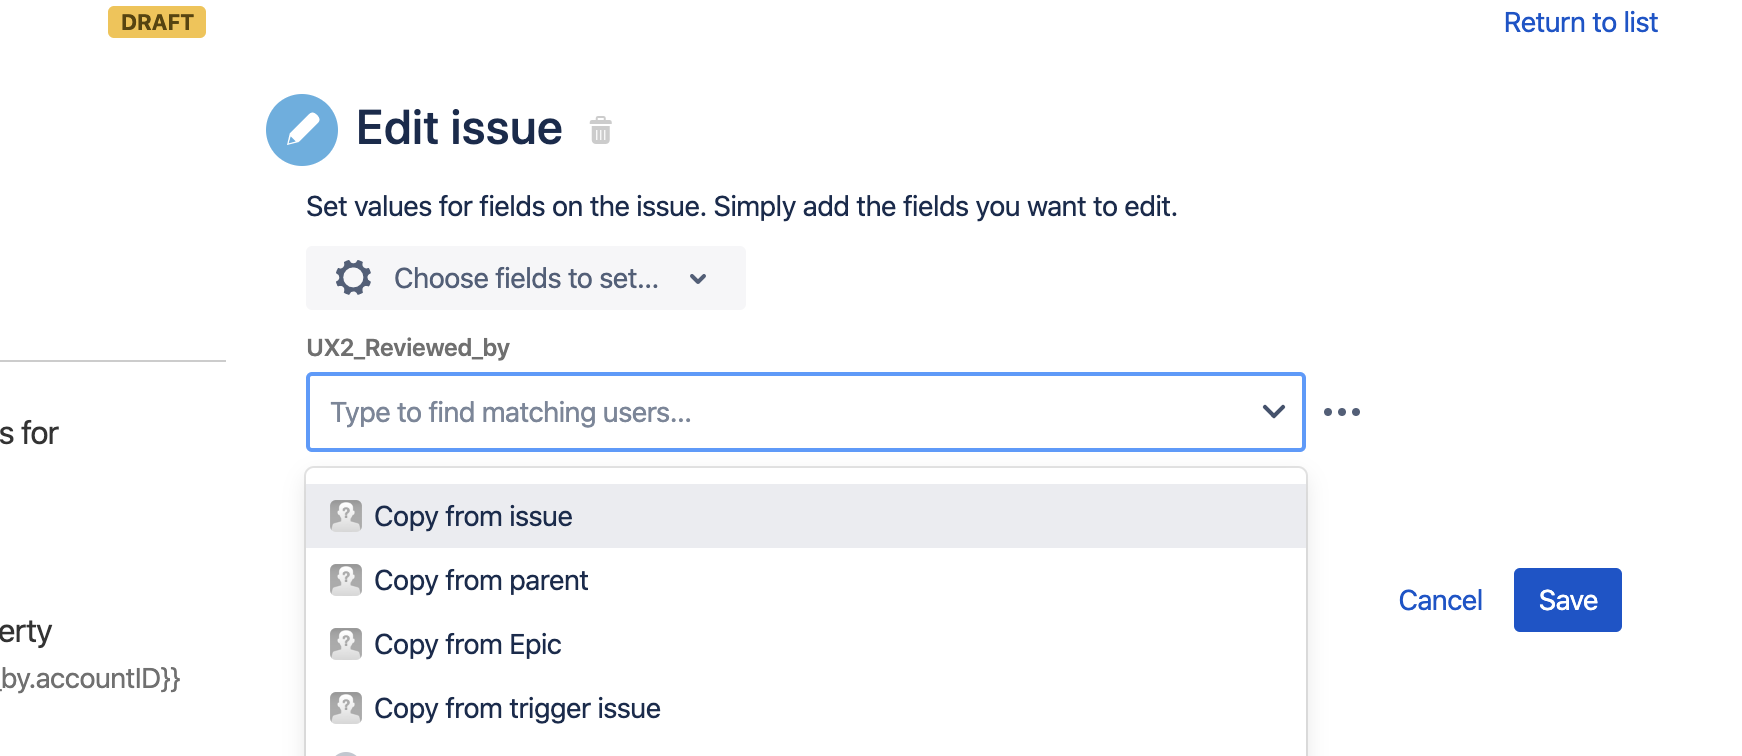Viewport: 1742px width, 756px height.
Task: Click the avatar icon beside Copy from Epic
Action: point(346,644)
